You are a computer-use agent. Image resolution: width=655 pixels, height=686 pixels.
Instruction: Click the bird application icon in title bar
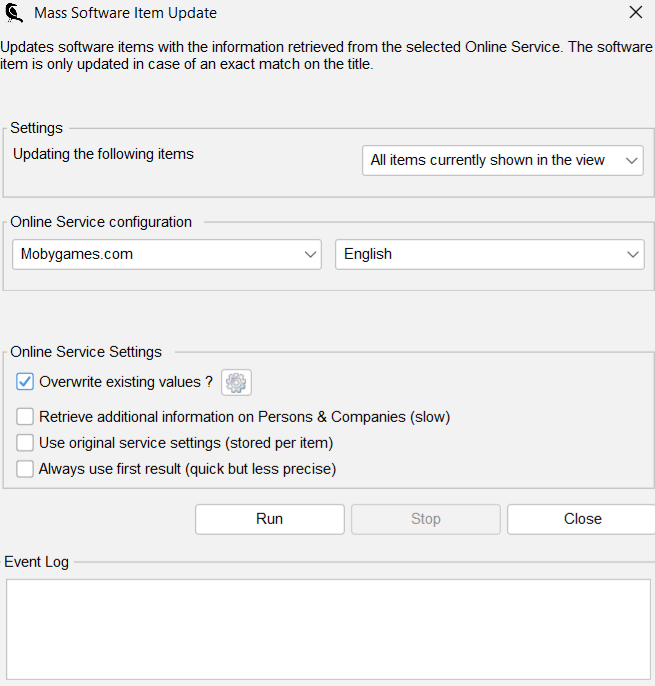[14, 13]
